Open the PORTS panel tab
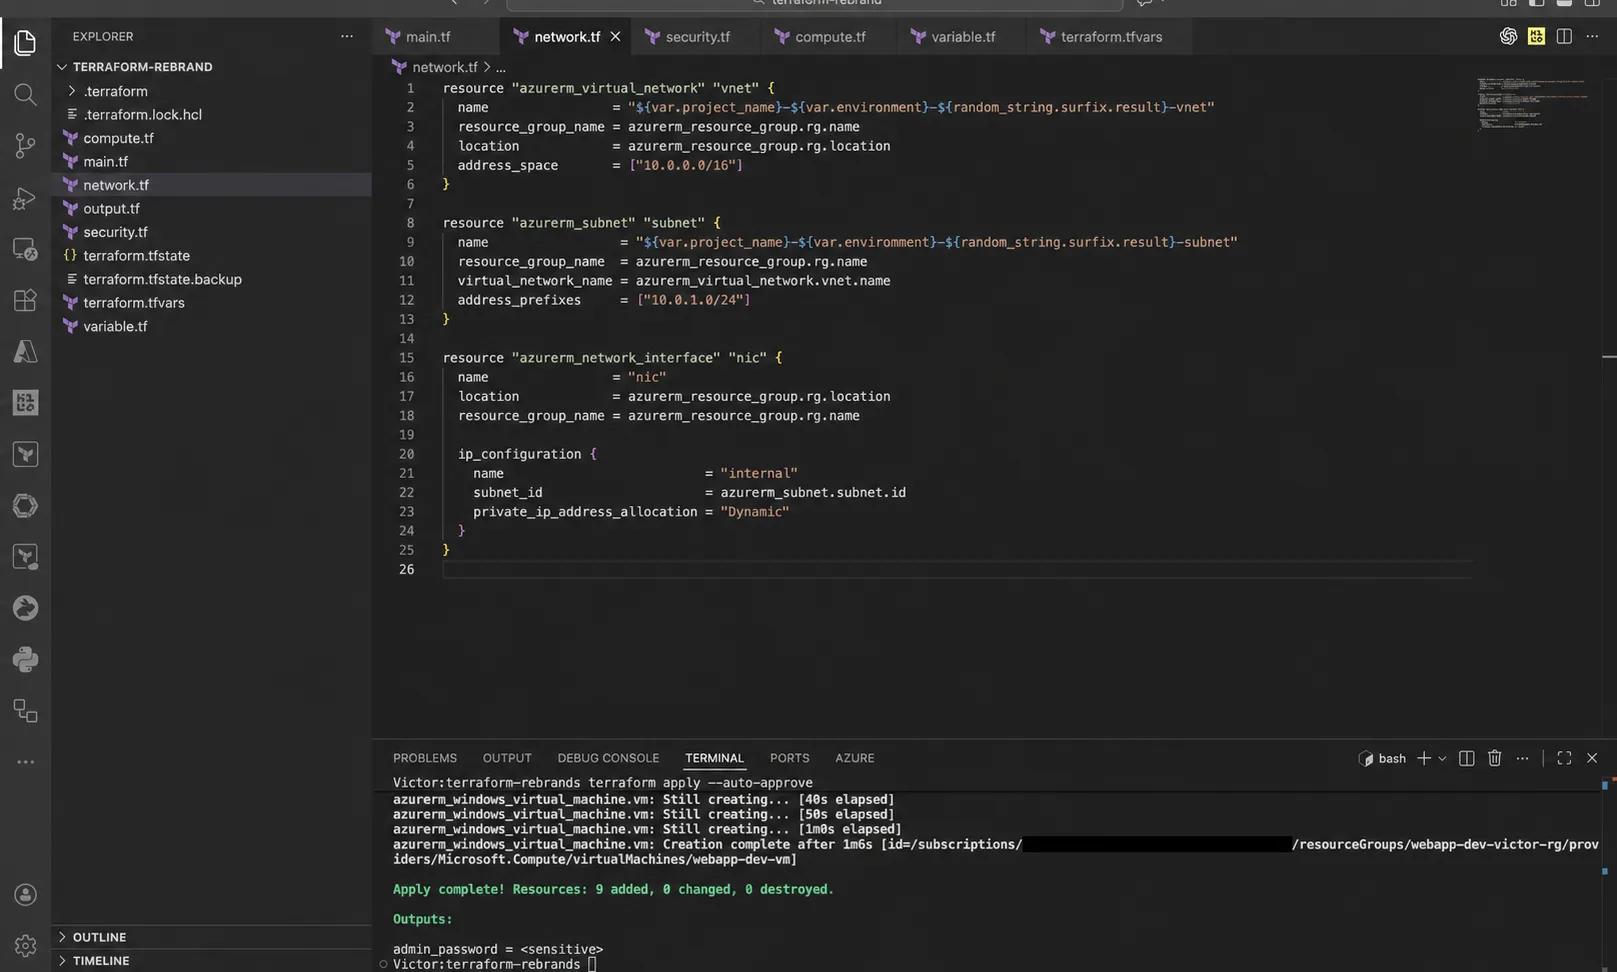1617x972 pixels. tap(789, 758)
